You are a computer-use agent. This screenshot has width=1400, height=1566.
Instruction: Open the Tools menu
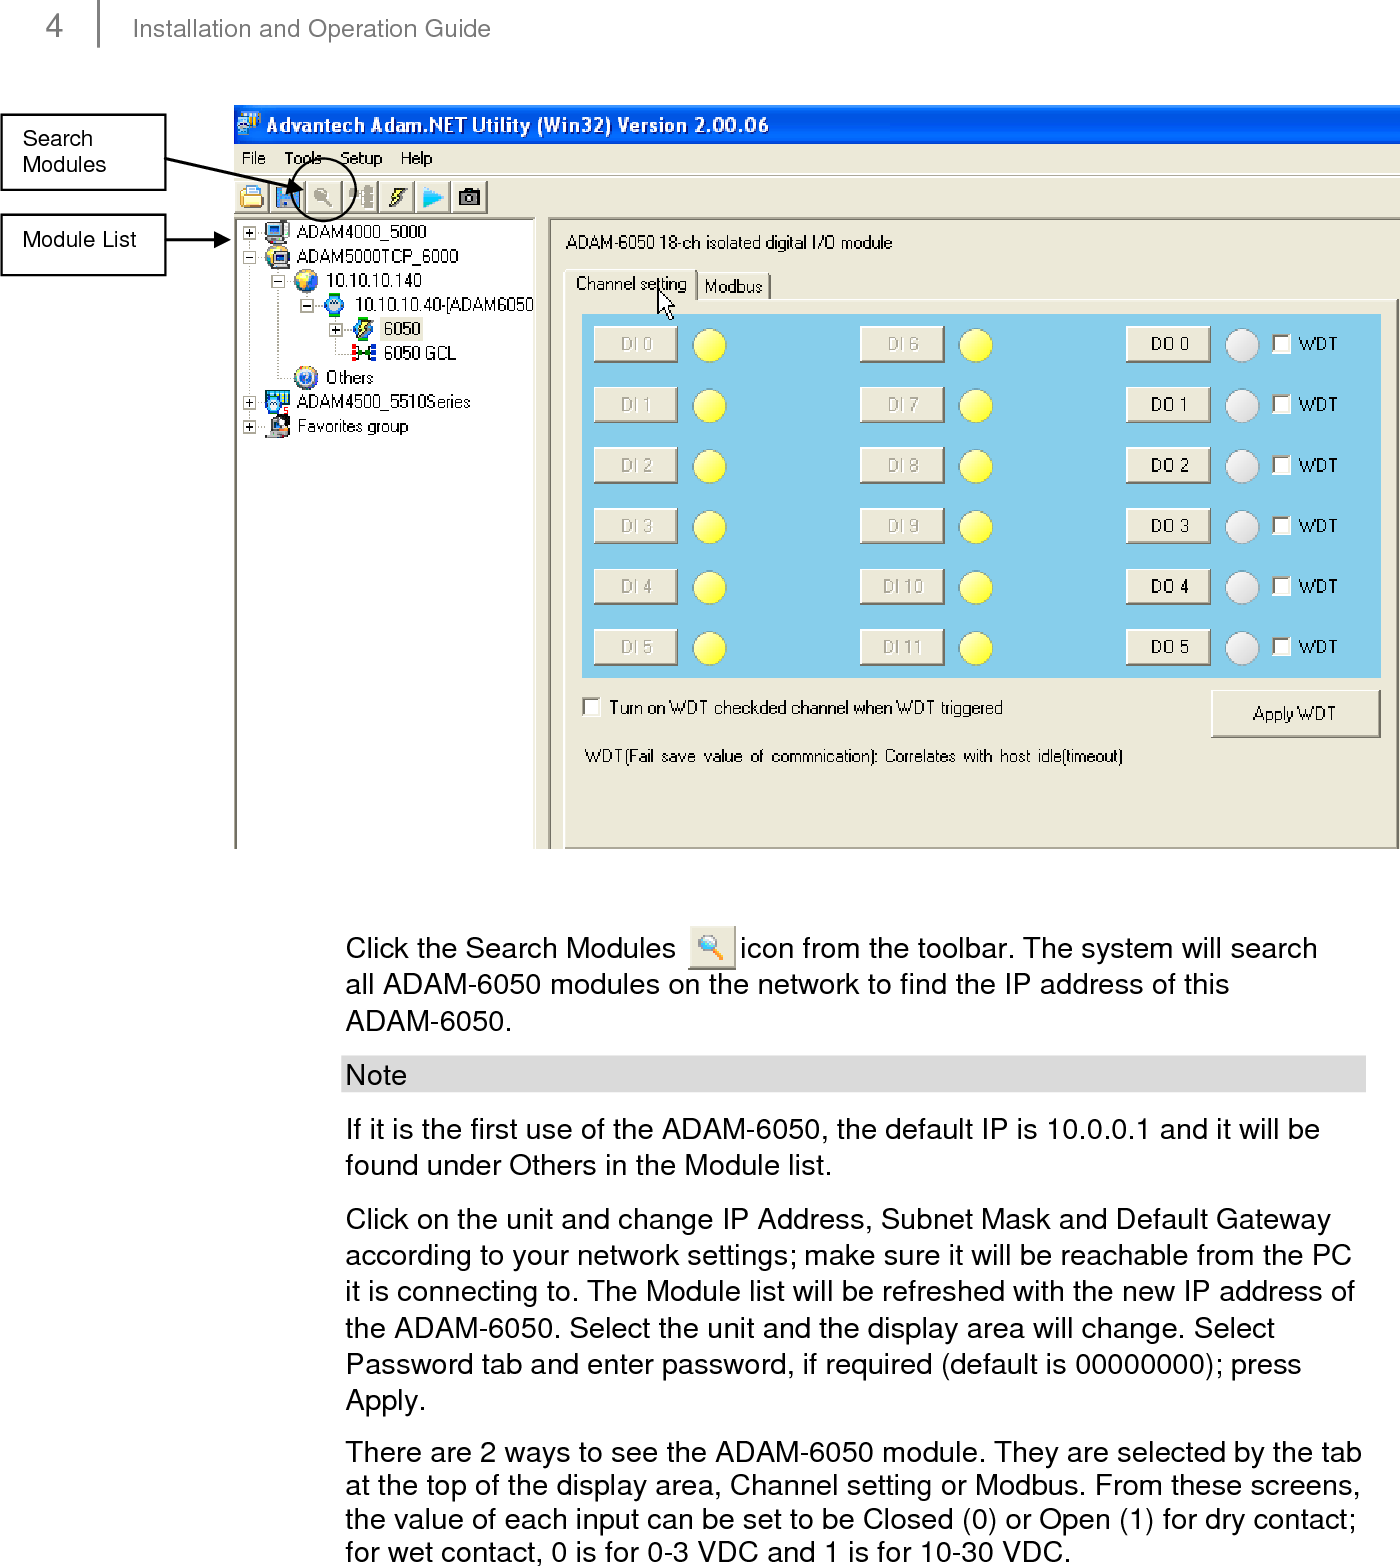pyautogui.click(x=302, y=158)
